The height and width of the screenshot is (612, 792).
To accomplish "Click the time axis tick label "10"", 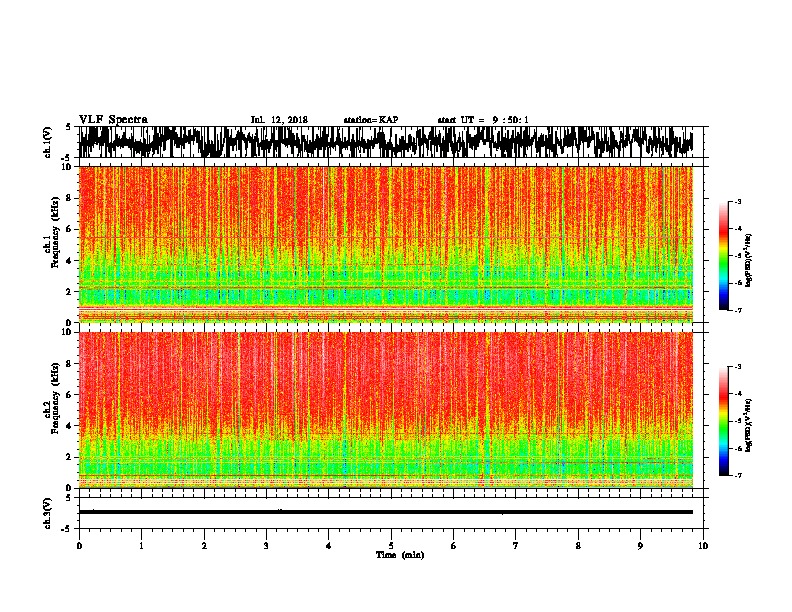I will pyautogui.click(x=703, y=546).
